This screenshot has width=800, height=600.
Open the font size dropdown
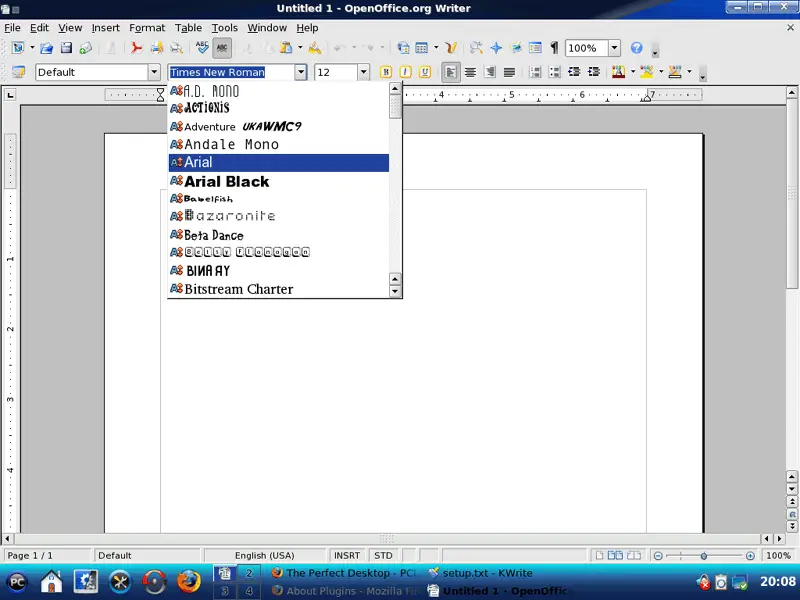(x=363, y=72)
